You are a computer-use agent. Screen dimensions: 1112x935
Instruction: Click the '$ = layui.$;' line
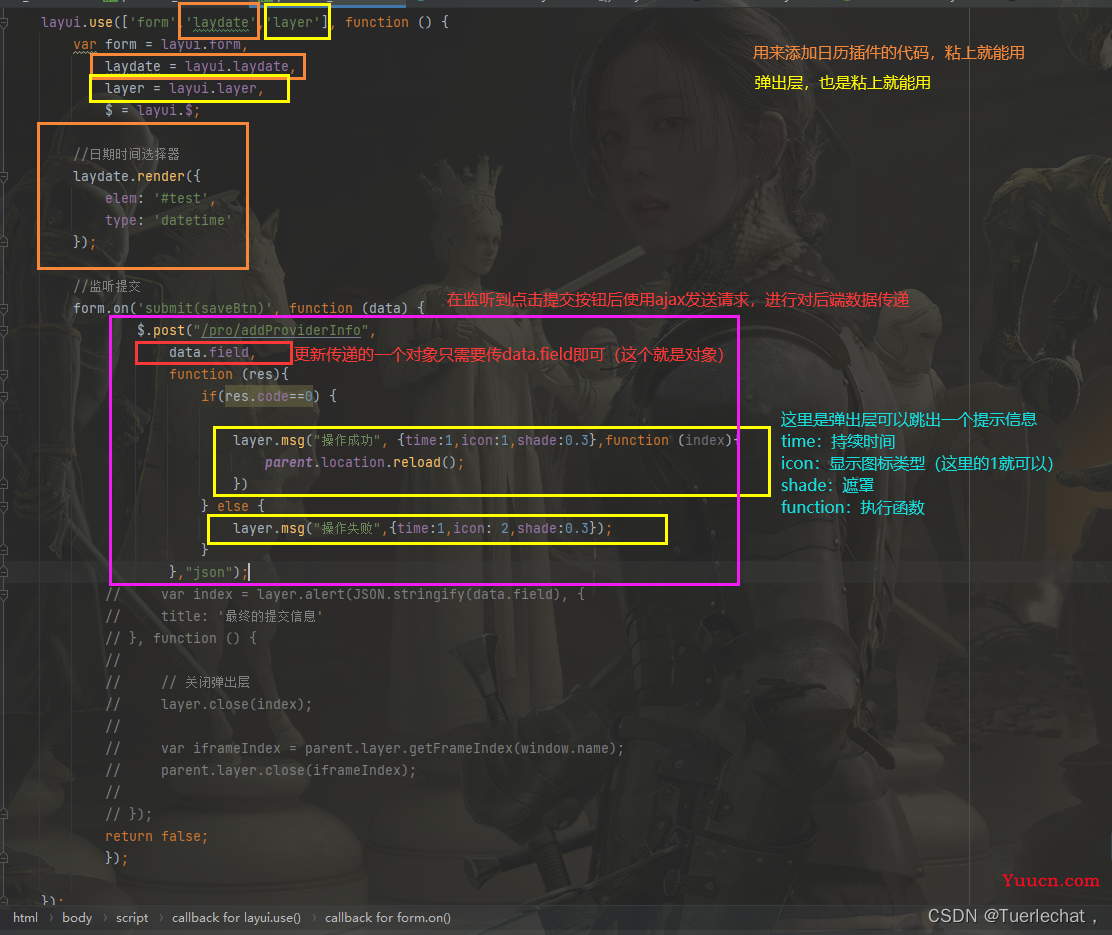[152, 111]
